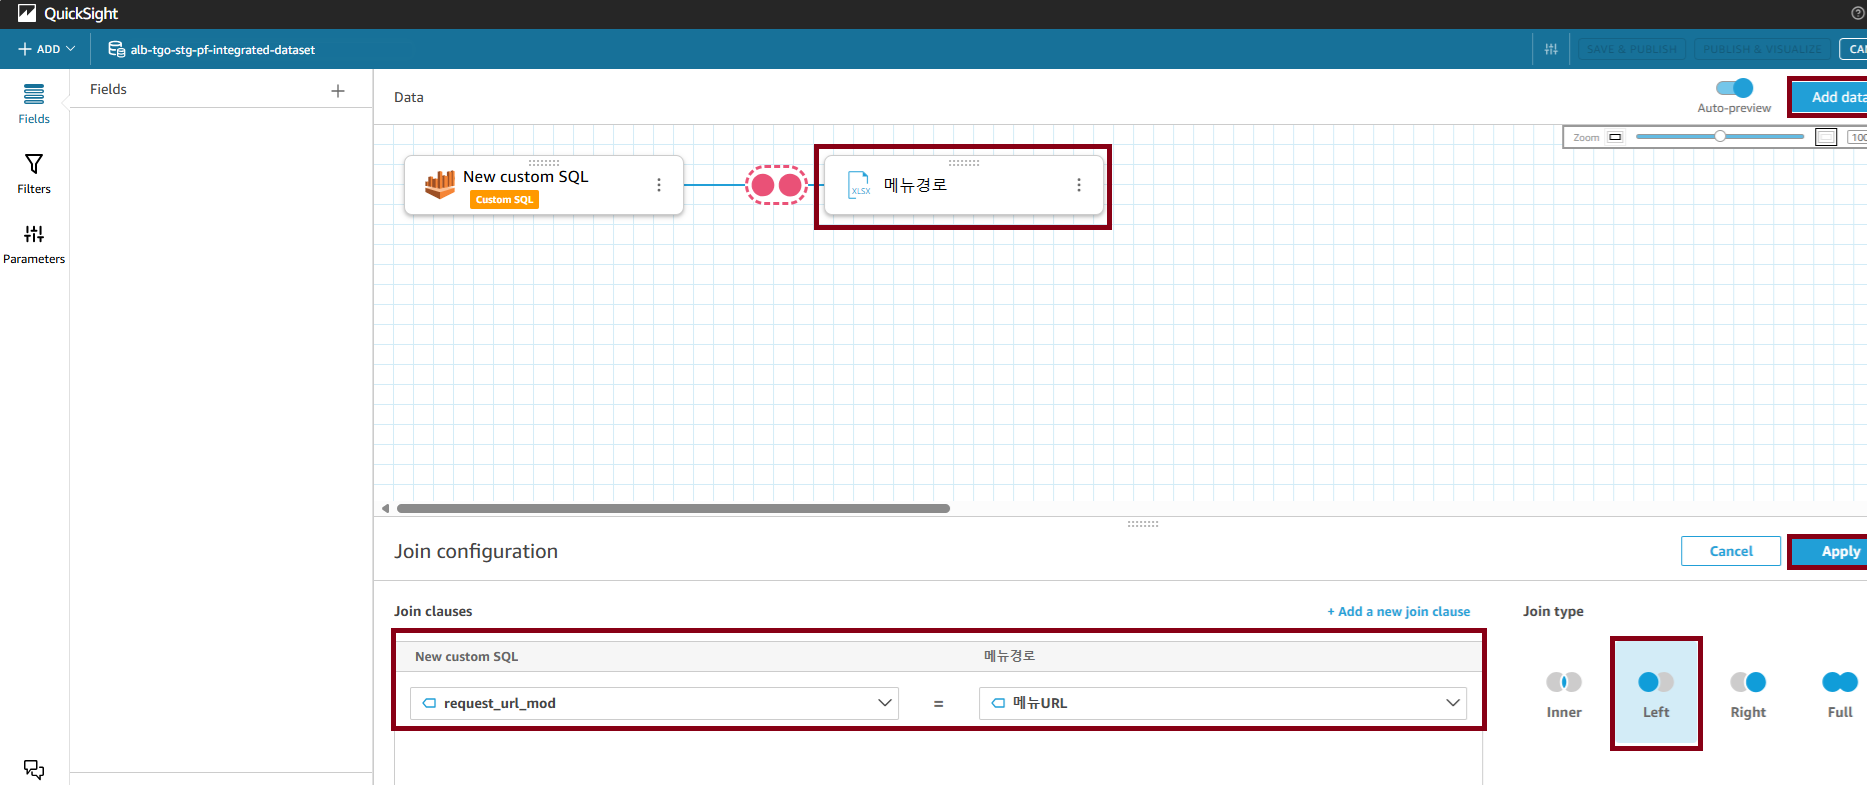Click the join circles between tables
1867x785 pixels.
tap(776, 185)
